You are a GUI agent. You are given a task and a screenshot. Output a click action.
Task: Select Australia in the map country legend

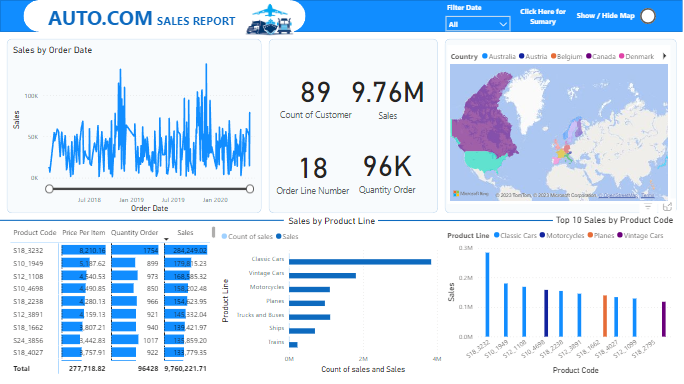[499, 56]
